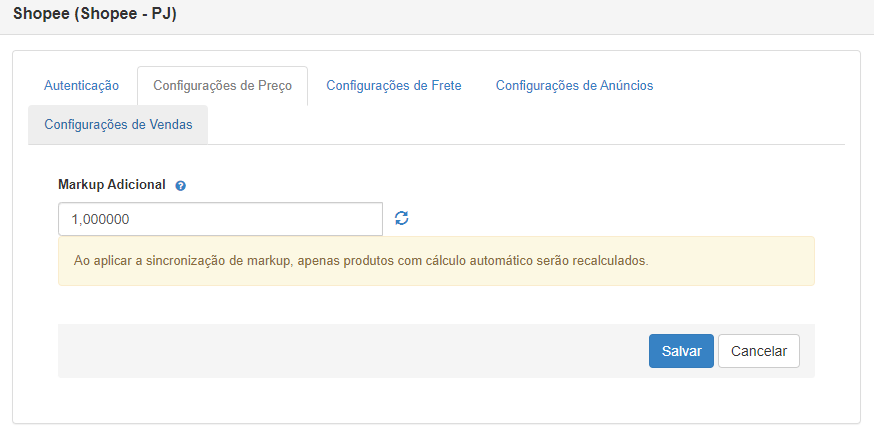Open the Configurações de Vendas tab

click(118, 124)
